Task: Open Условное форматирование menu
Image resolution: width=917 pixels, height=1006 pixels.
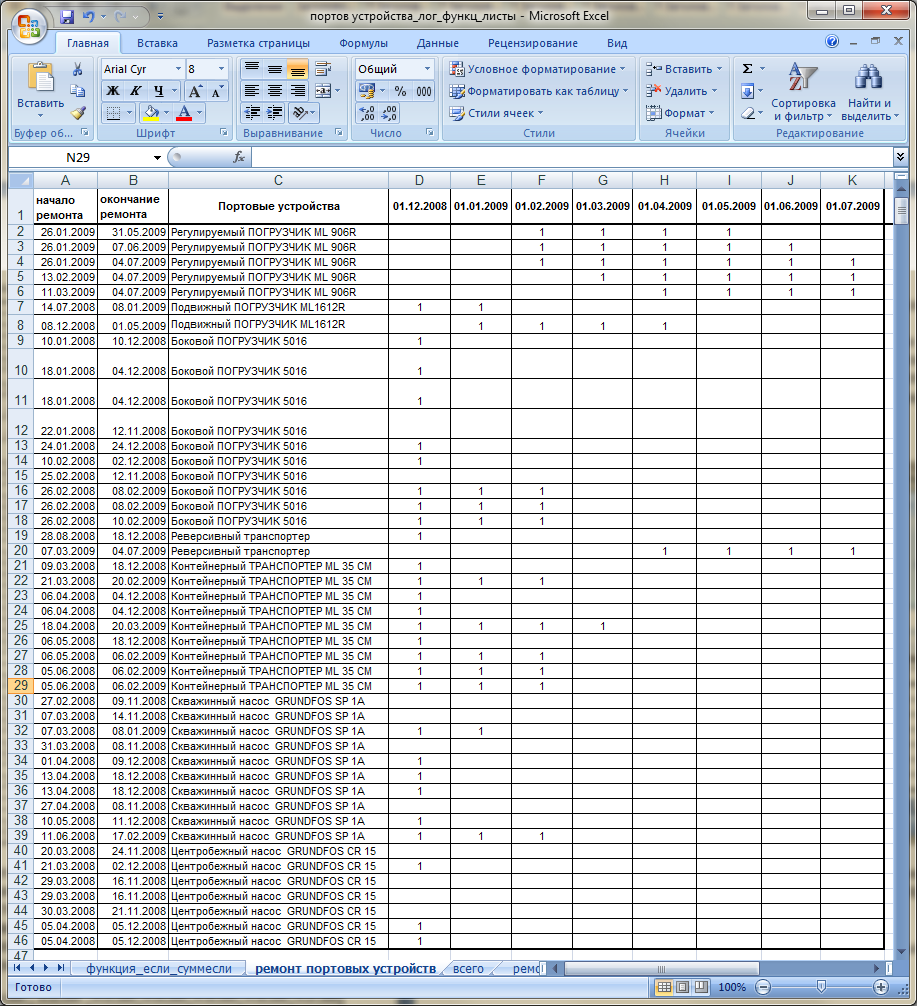Action: (x=537, y=69)
